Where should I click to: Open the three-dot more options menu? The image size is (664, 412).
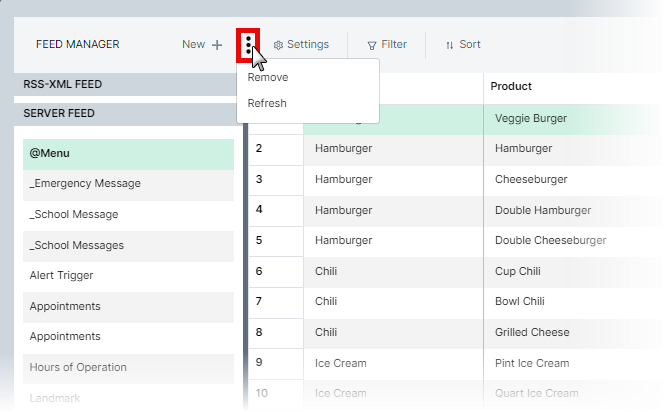[x=248, y=45]
